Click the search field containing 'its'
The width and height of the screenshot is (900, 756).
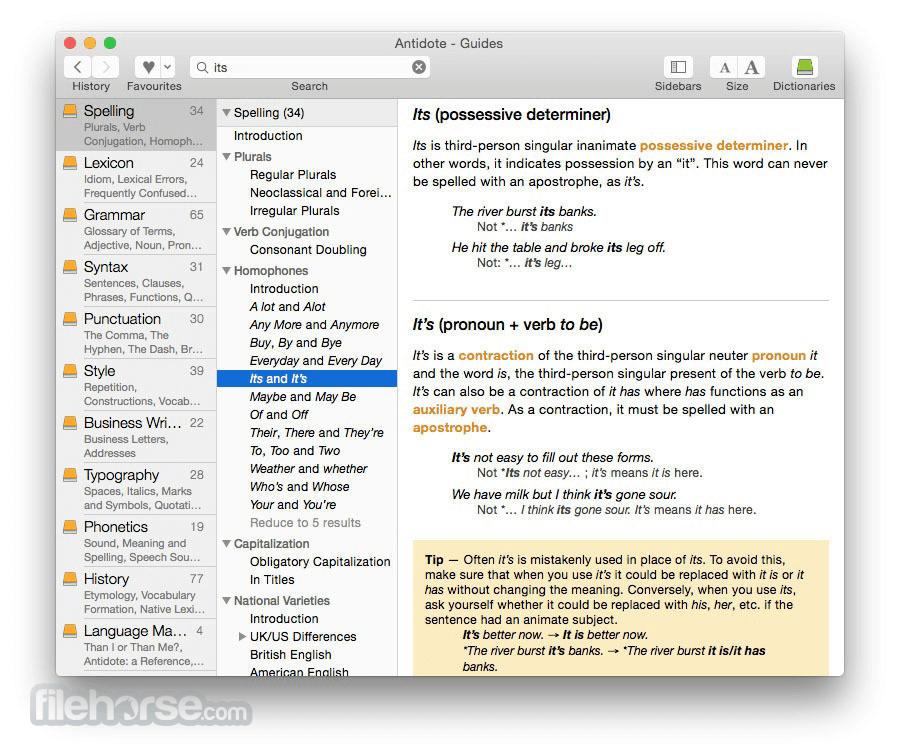click(x=310, y=67)
